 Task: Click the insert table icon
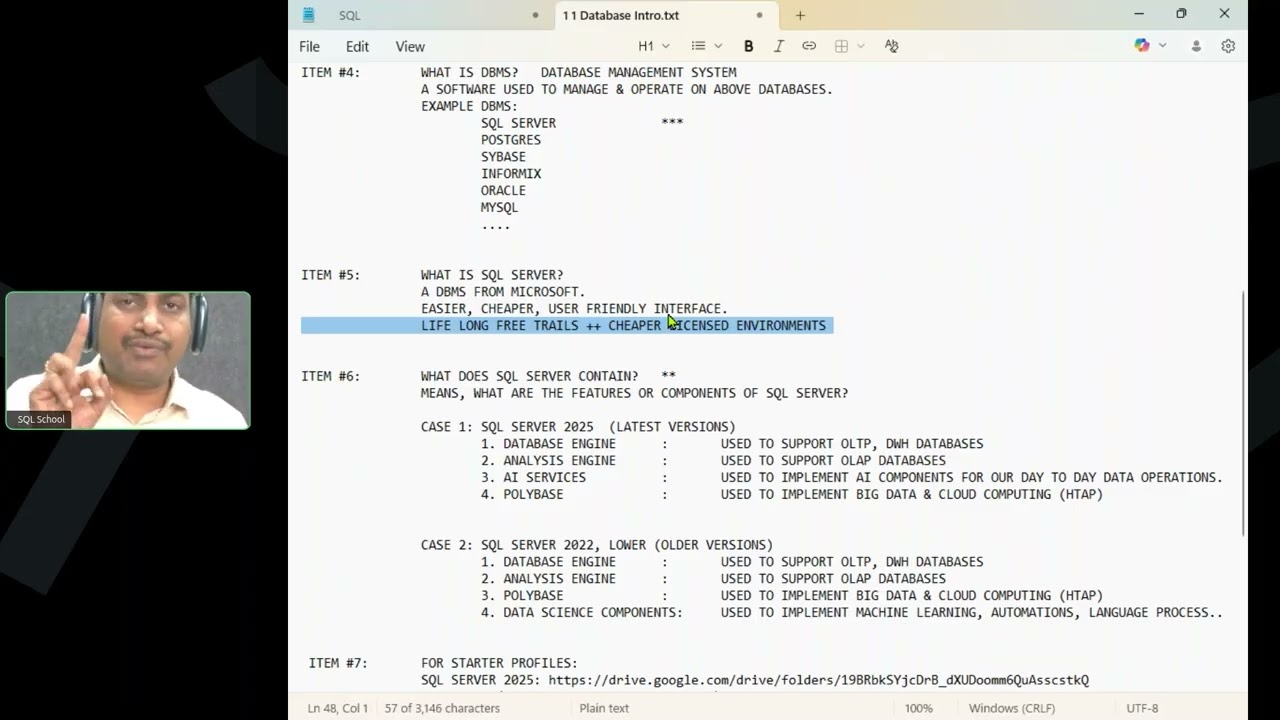coord(841,46)
